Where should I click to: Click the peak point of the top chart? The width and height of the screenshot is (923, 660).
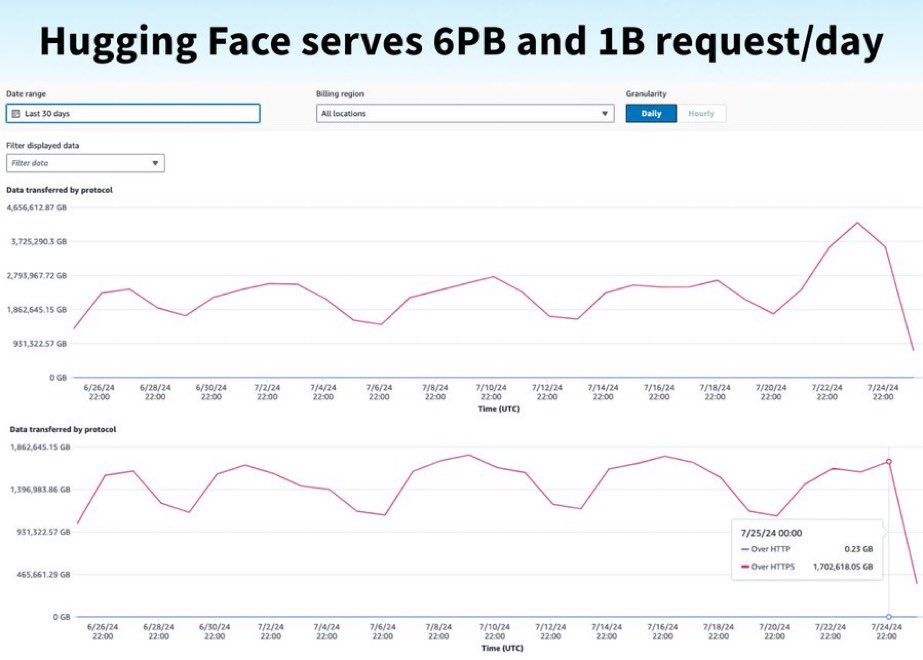coord(857,223)
